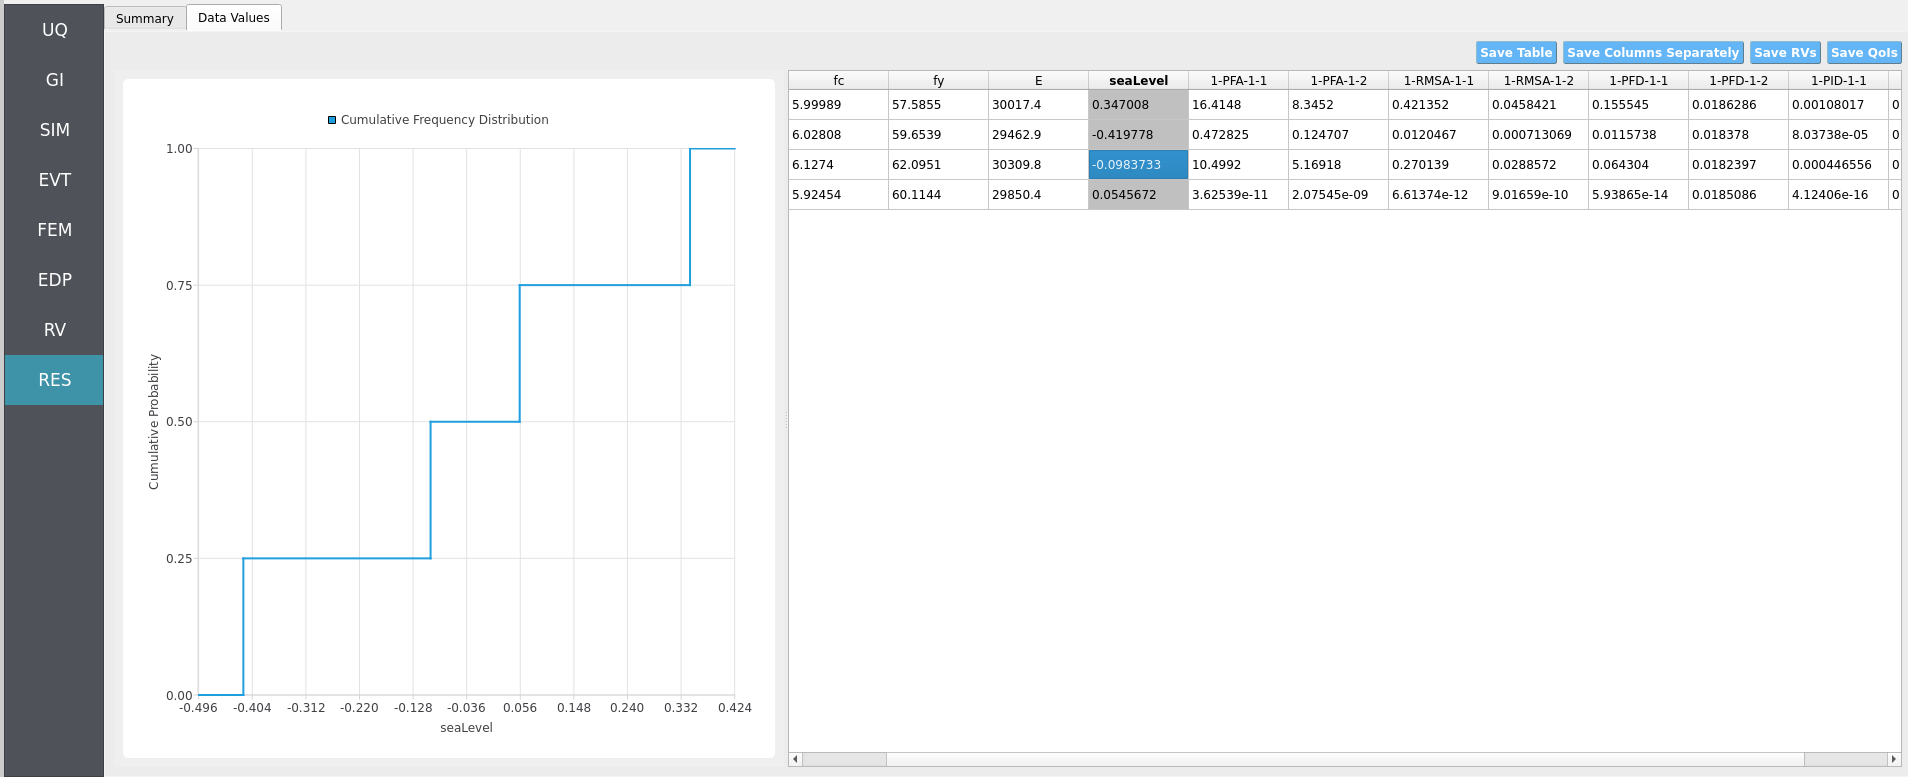Select the RES sidebar panel
Screen dimensions: 1908x777
pyautogui.click(x=54, y=380)
